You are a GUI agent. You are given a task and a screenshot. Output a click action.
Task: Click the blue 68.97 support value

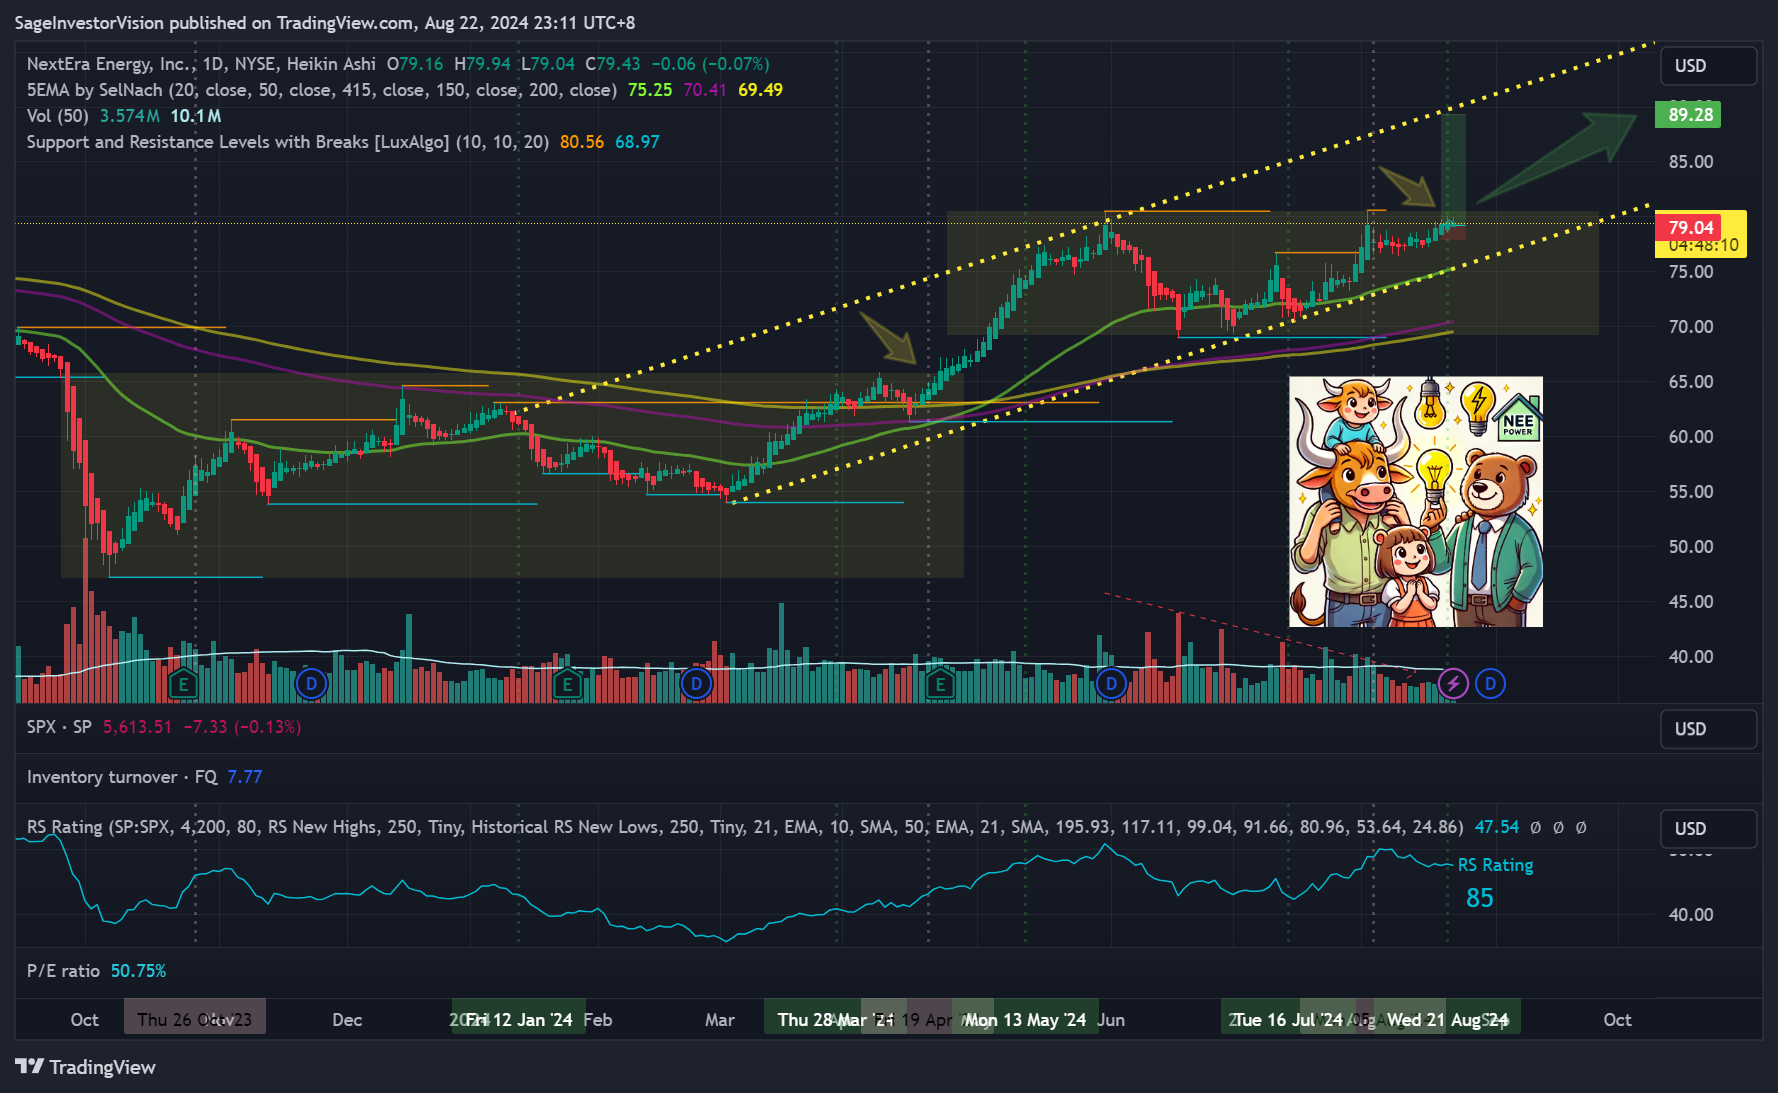637,142
